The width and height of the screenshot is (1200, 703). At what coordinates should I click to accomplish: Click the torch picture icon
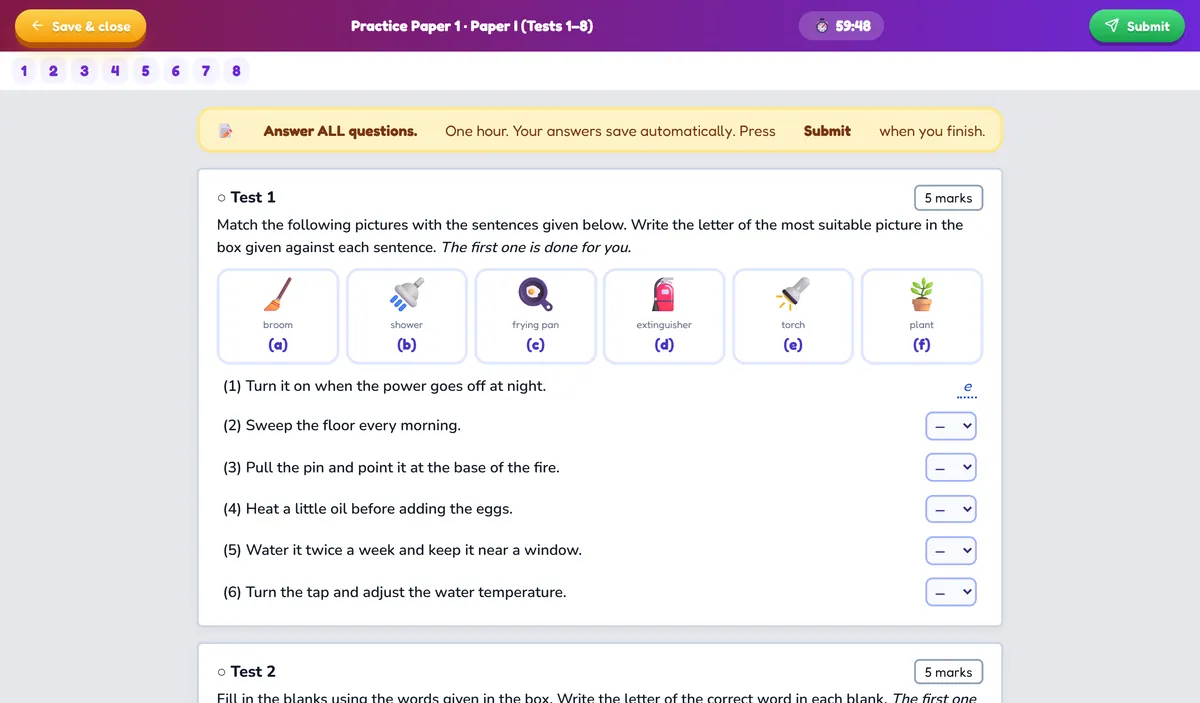tap(793, 293)
